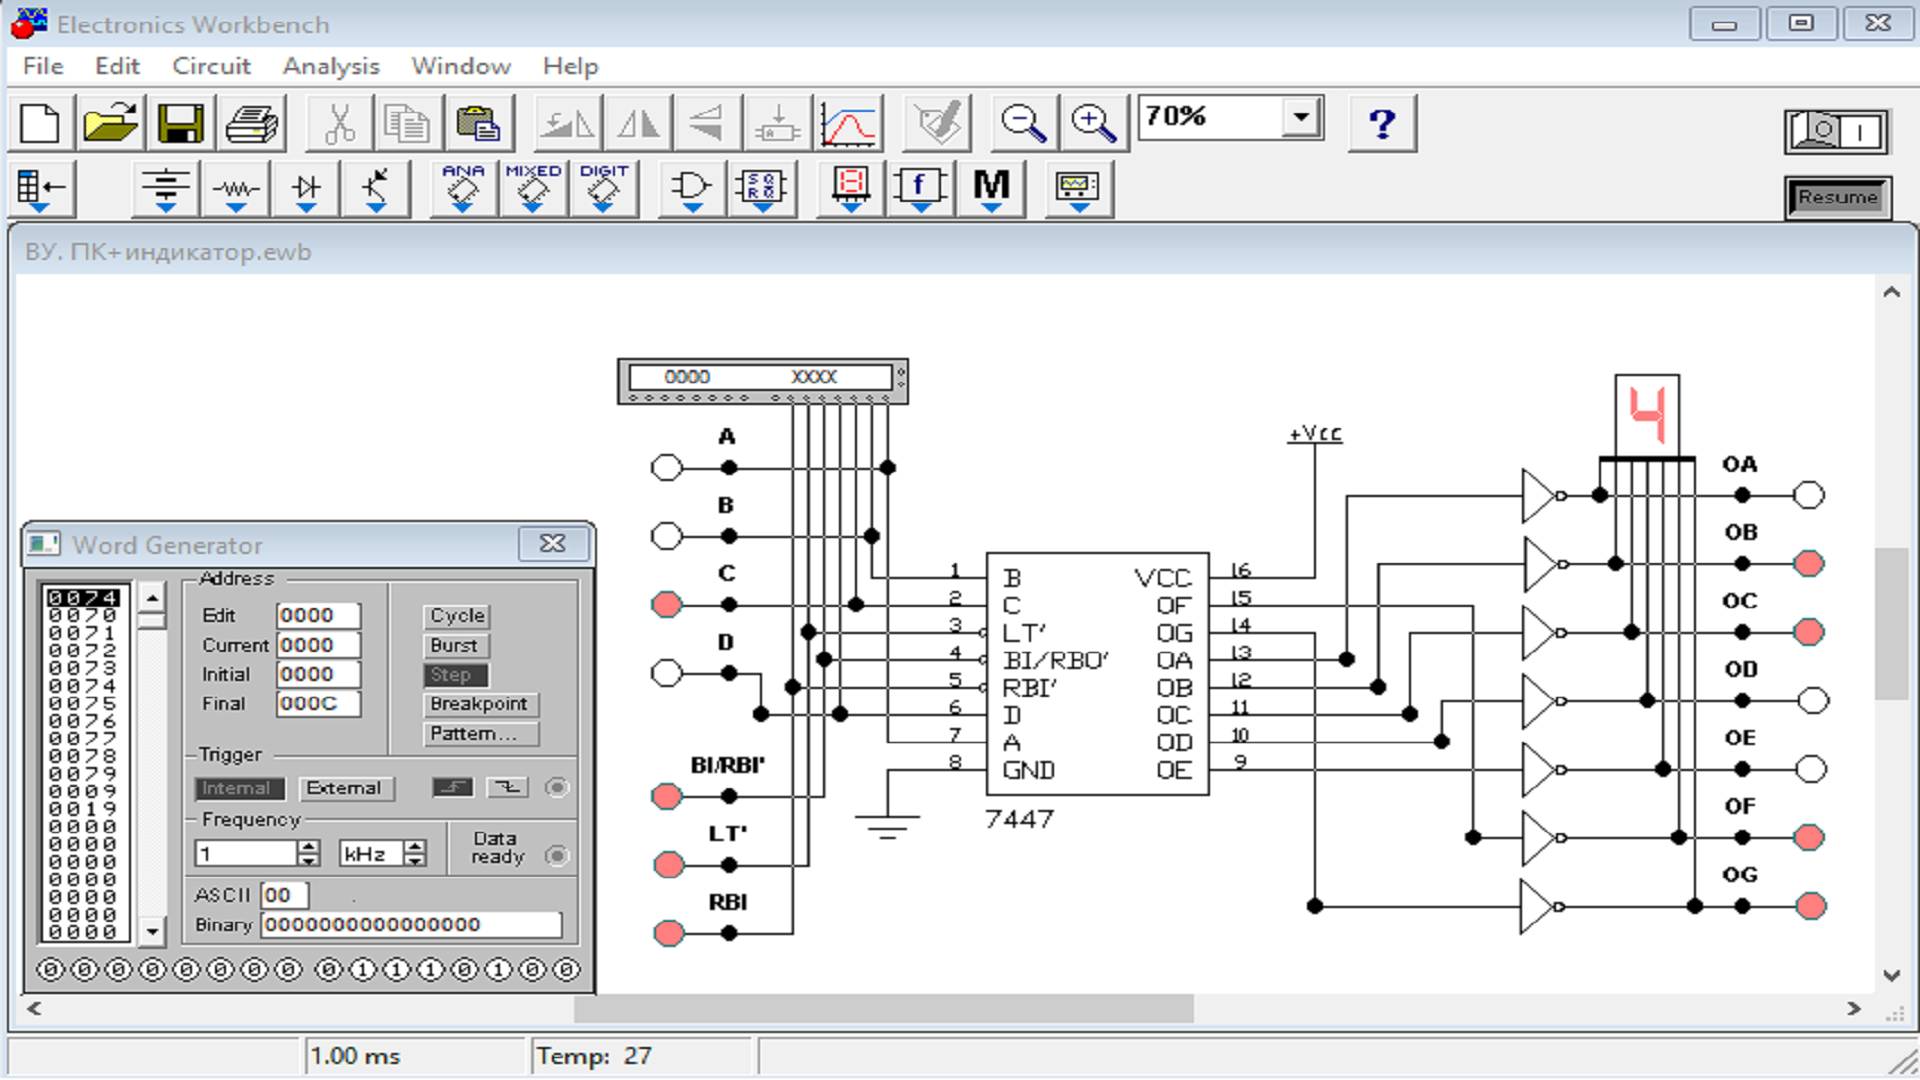Image resolution: width=1920 pixels, height=1080 pixels.
Task: Click the Pattern... button
Action: [480, 734]
